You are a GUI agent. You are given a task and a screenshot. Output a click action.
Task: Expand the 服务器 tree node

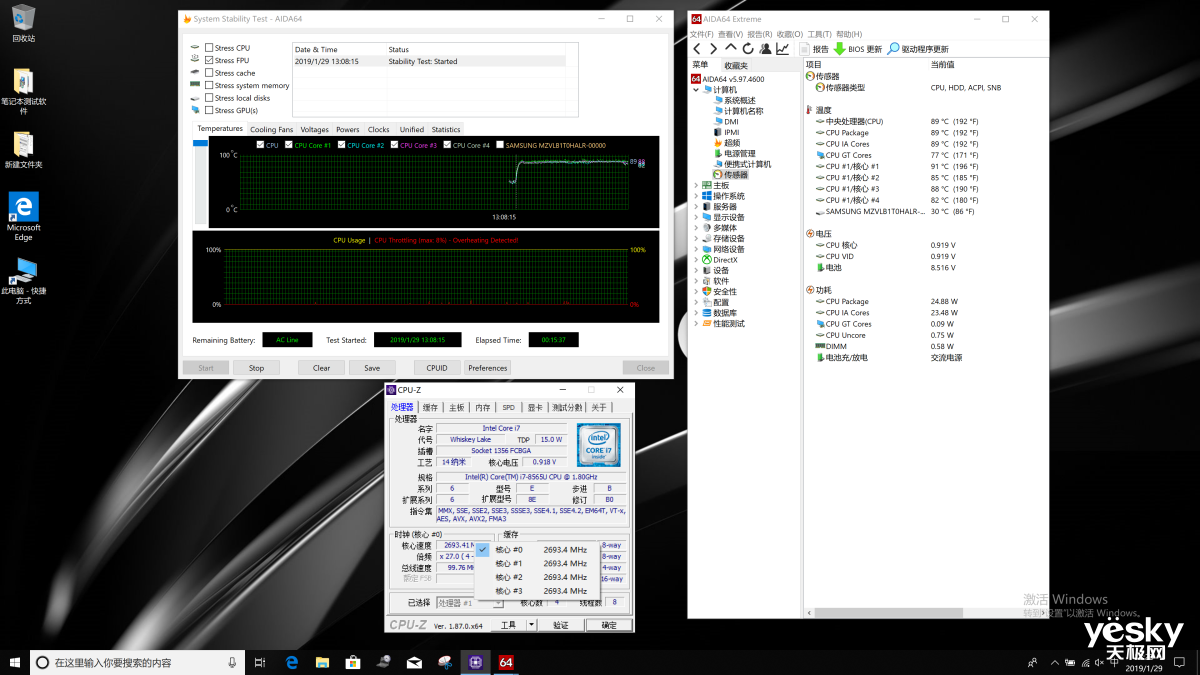696,207
